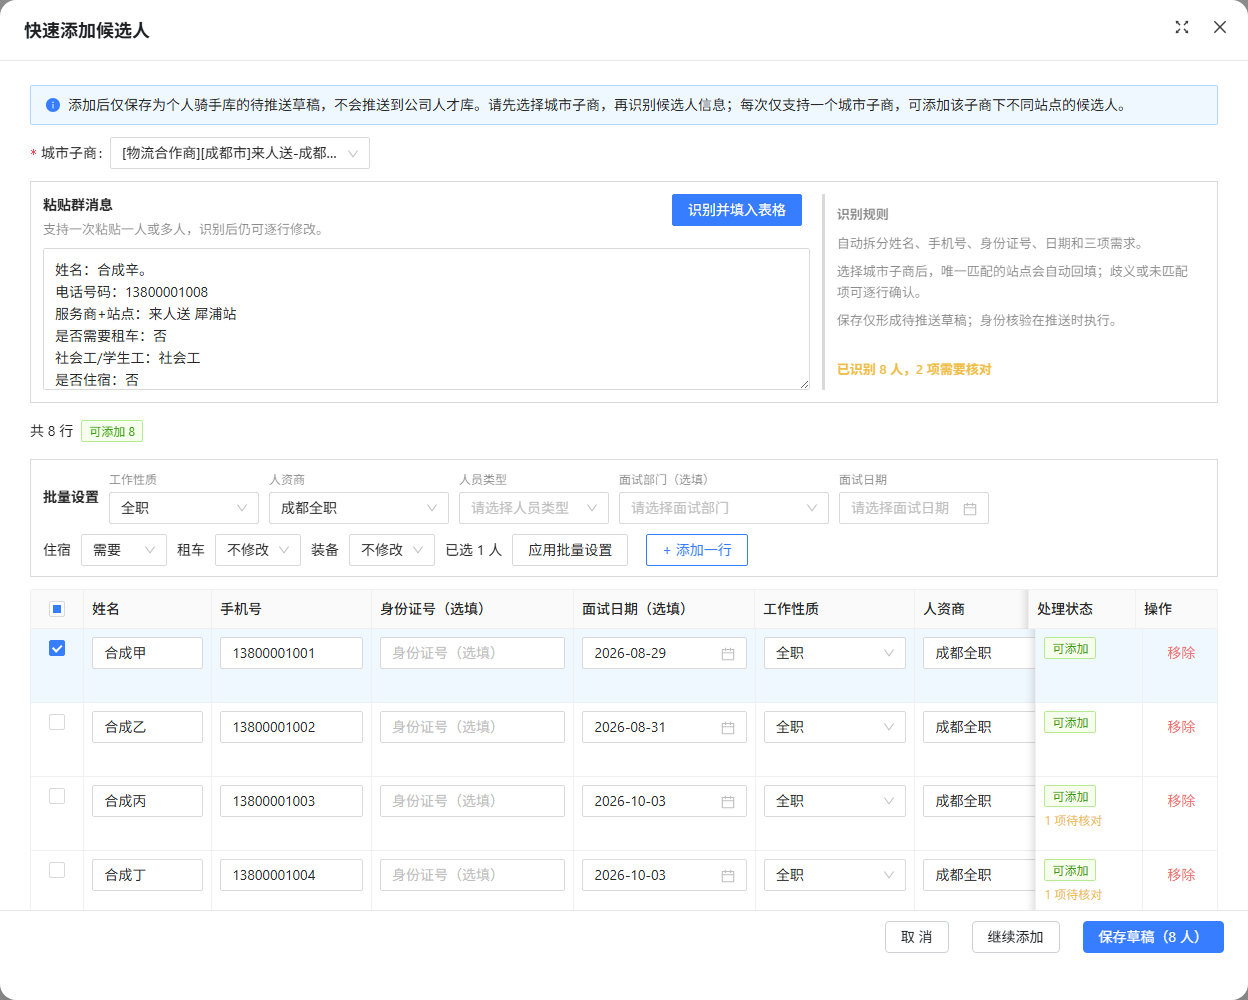Click 保存草稿（8 人） button
Viewport: 1248px width, 1000px height.
(x=1153, y=937)
